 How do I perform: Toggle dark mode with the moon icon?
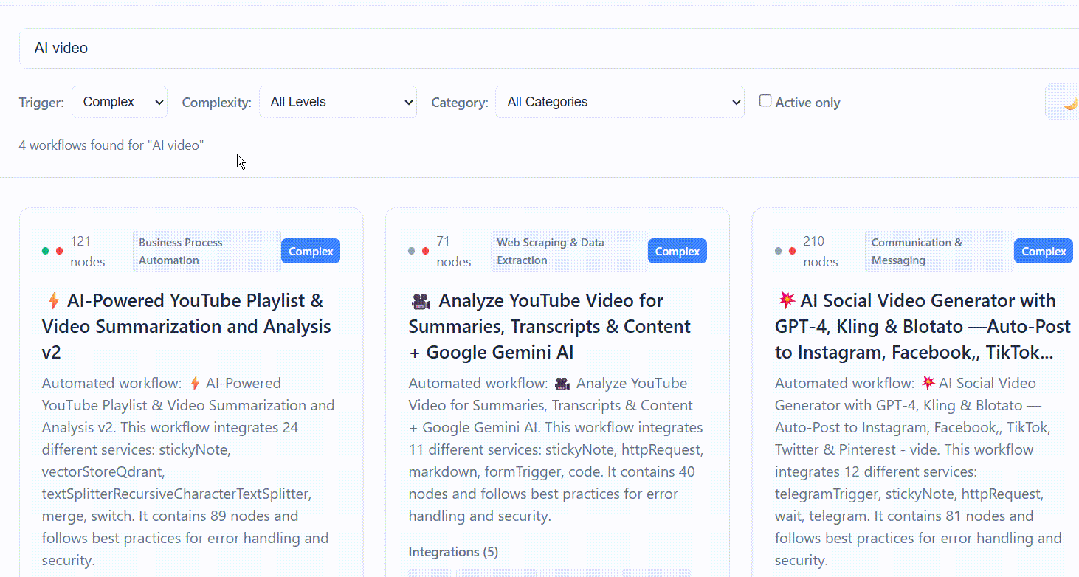tap(1068, 102)
